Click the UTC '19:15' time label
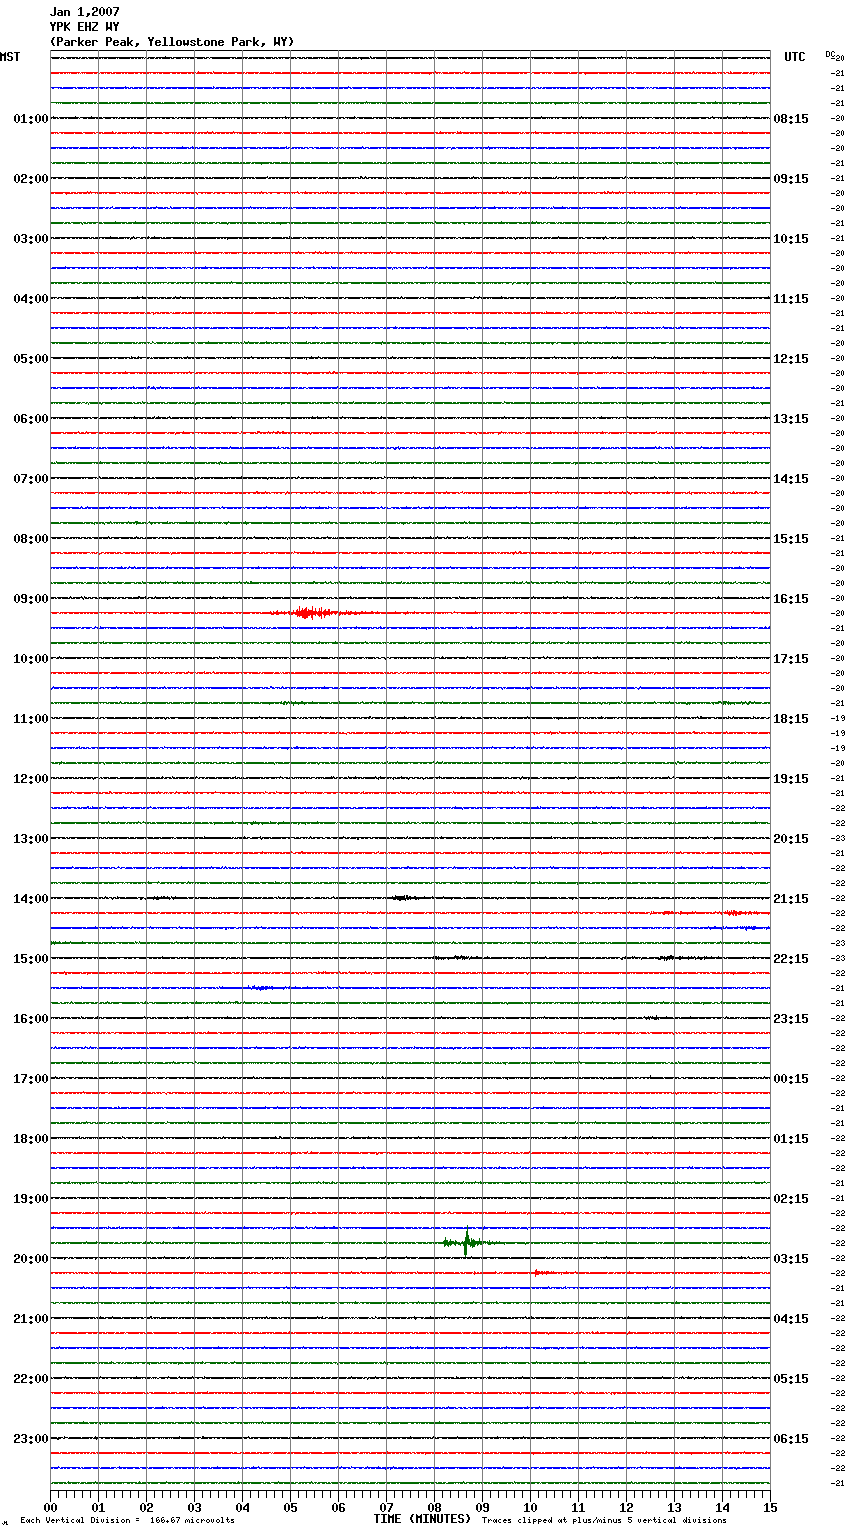The image size is (850, 1534). (791, 779)
